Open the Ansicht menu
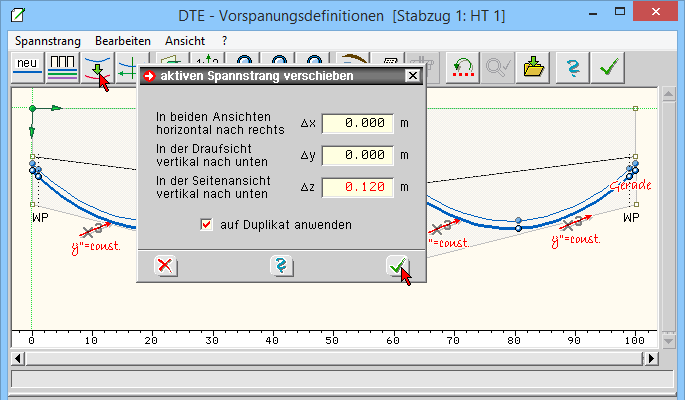 tap(184, 40)
